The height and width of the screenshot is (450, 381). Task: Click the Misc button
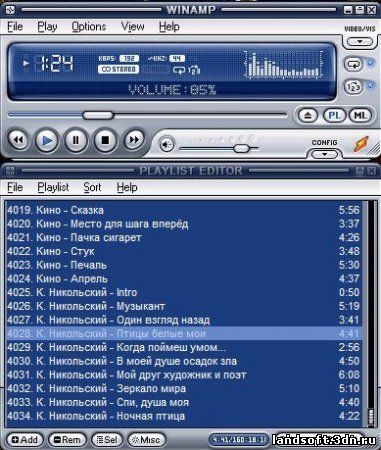[146, 440]
